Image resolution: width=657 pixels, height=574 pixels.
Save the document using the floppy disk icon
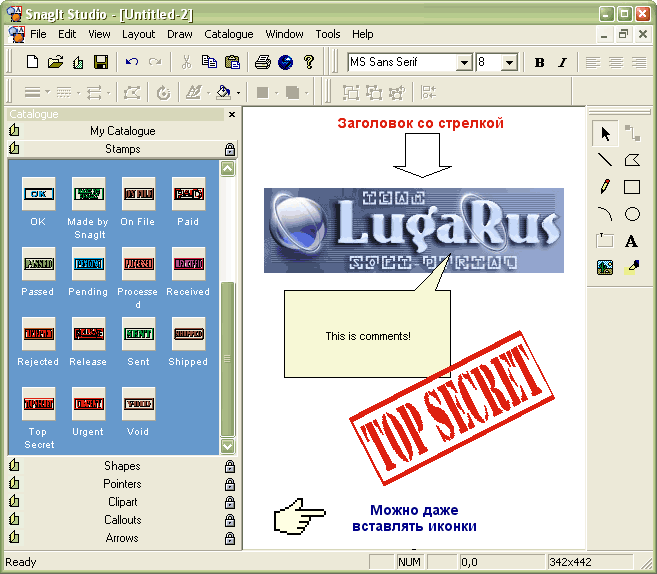(101, 62)
